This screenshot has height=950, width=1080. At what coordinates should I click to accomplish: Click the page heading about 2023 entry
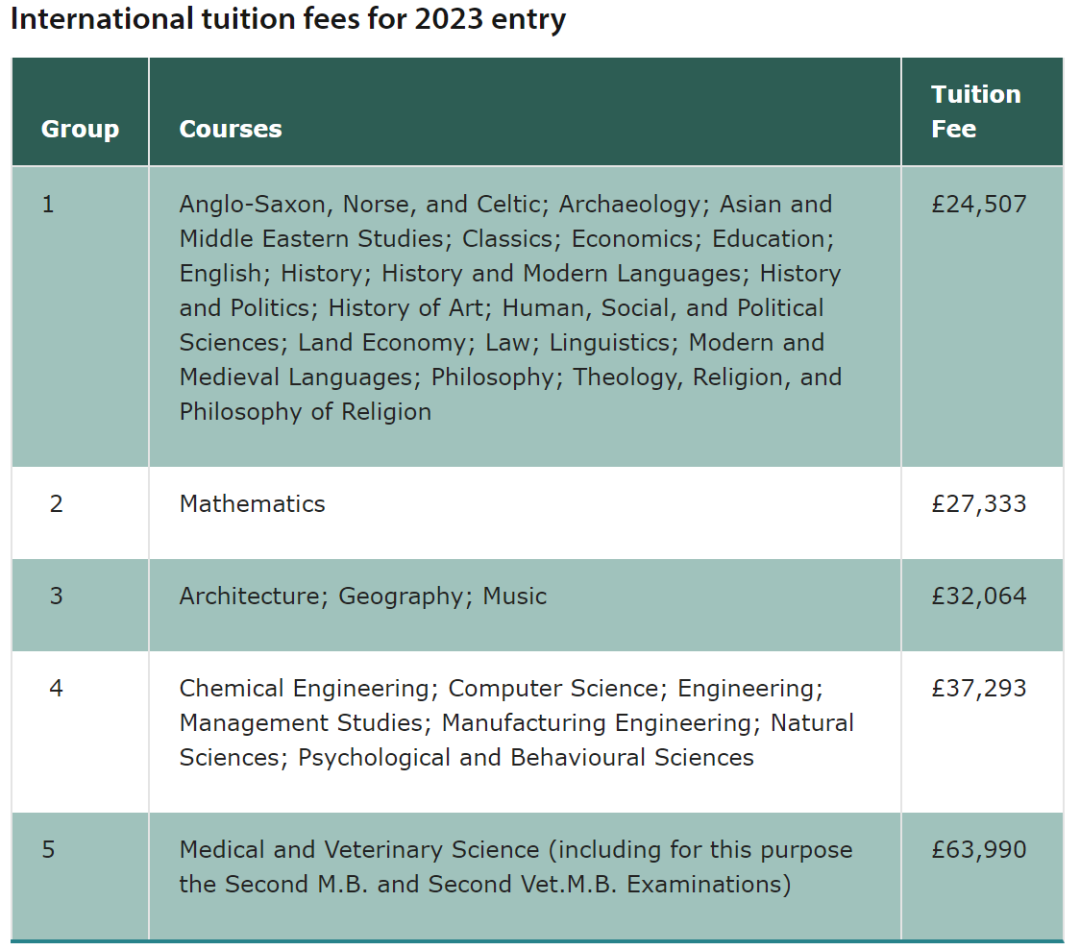(288, 19)
